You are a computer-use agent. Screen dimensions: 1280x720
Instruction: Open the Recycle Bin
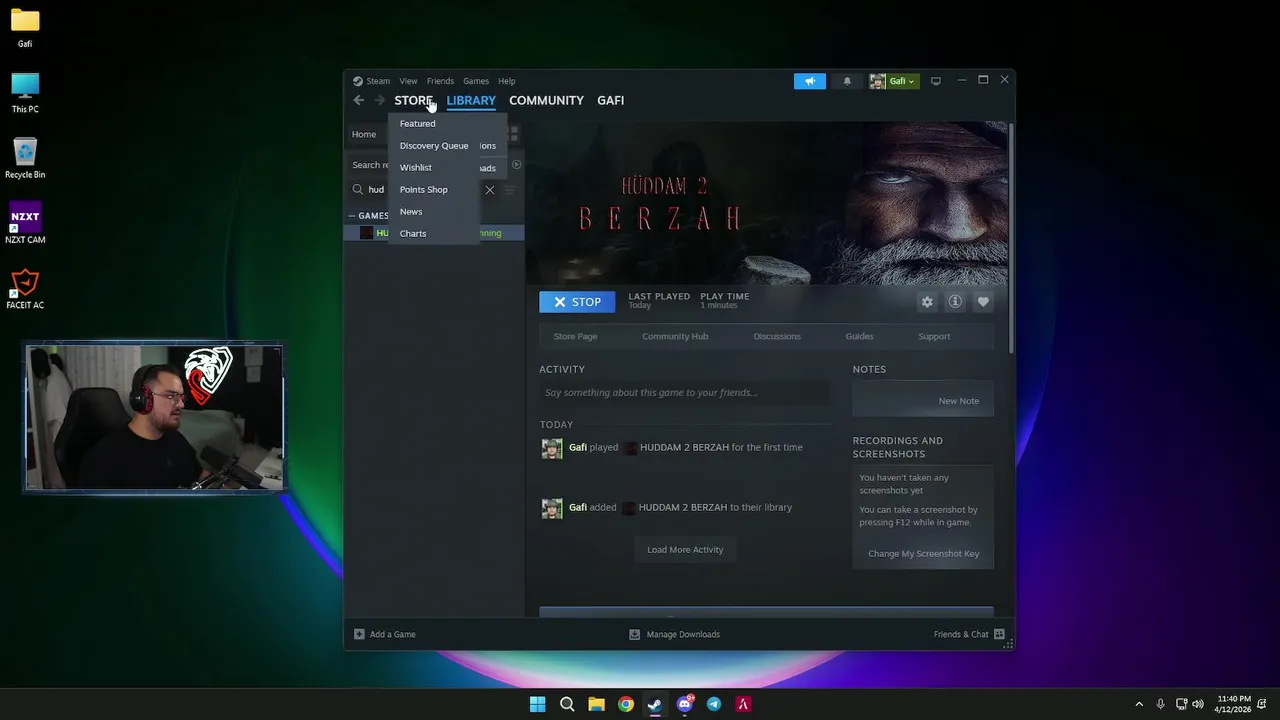(x=25, y=158)
